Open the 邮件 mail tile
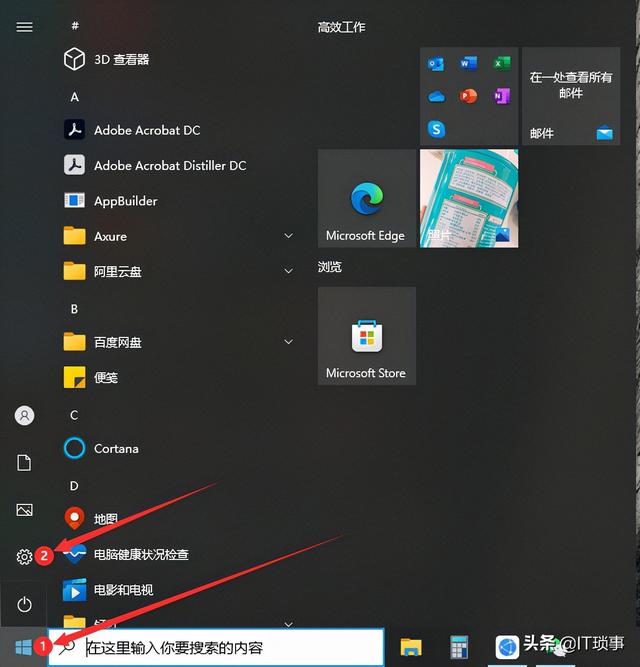Image resolution: width=640 pixels, height=667 pixels. tap(571, 96)
